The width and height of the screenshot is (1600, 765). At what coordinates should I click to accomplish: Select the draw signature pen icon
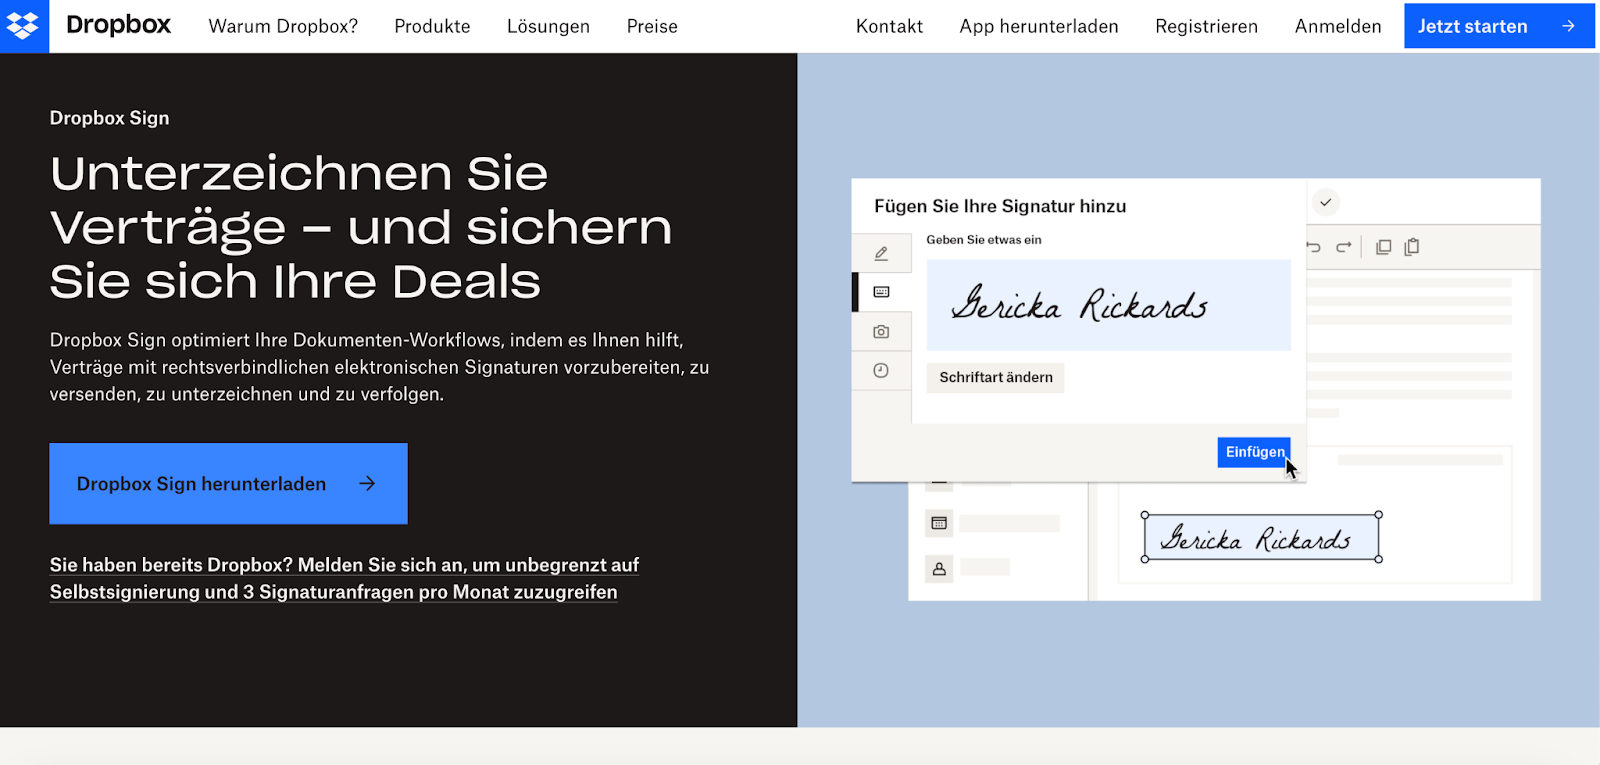(x=881, y=254)
